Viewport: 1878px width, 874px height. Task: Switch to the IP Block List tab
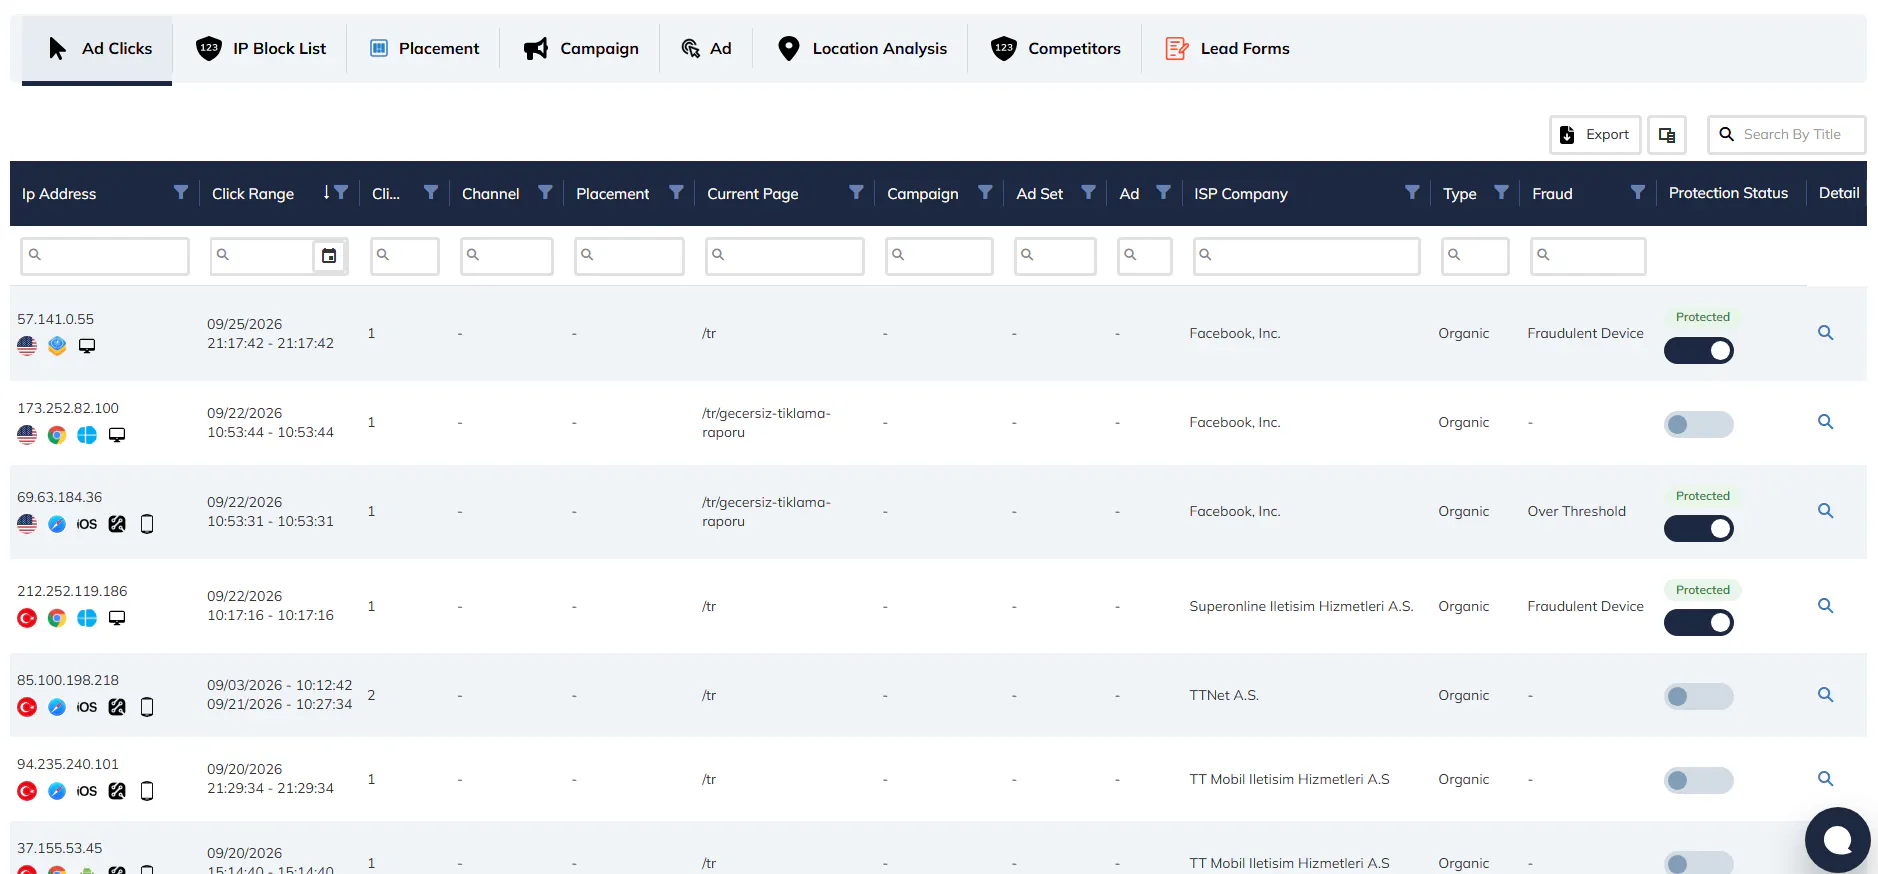click(260, 48)
